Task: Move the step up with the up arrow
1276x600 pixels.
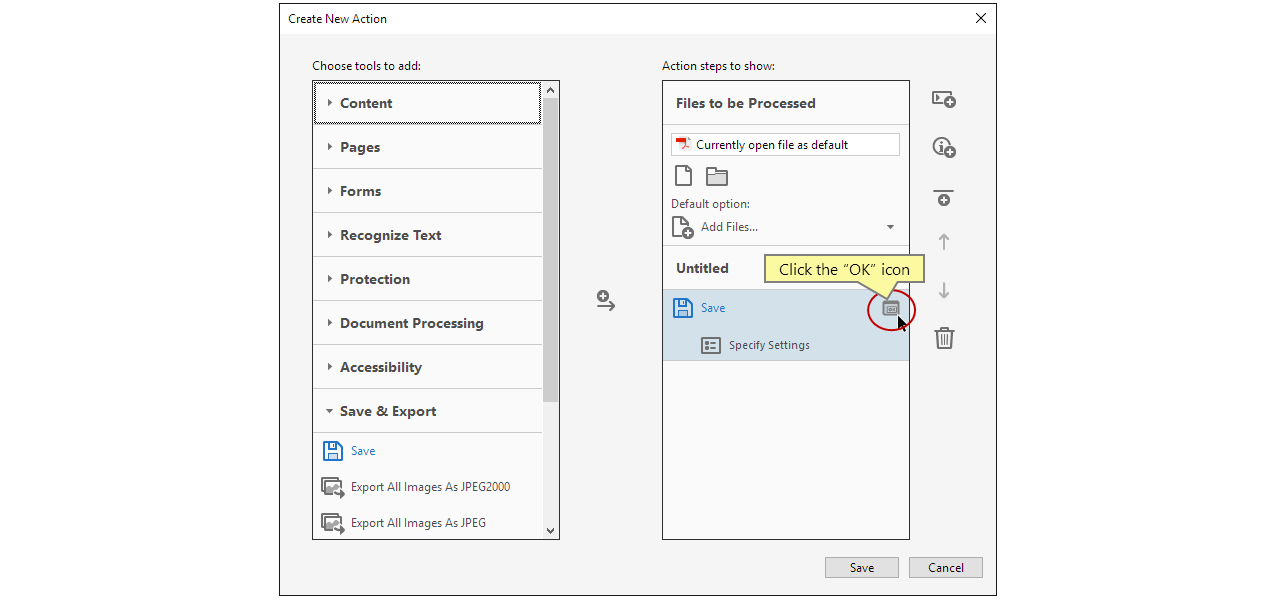Action: tap(943, 242)
